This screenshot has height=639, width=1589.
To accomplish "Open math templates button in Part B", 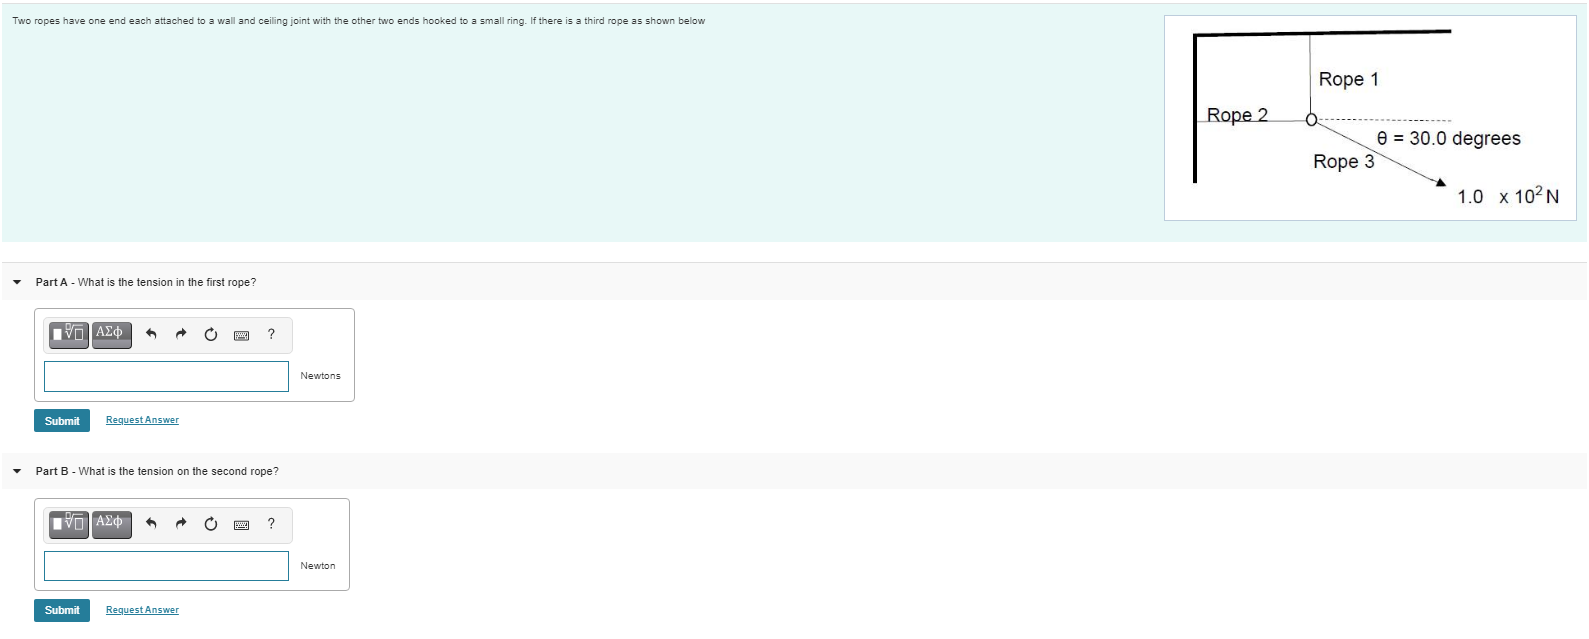I will coord(70,524).
